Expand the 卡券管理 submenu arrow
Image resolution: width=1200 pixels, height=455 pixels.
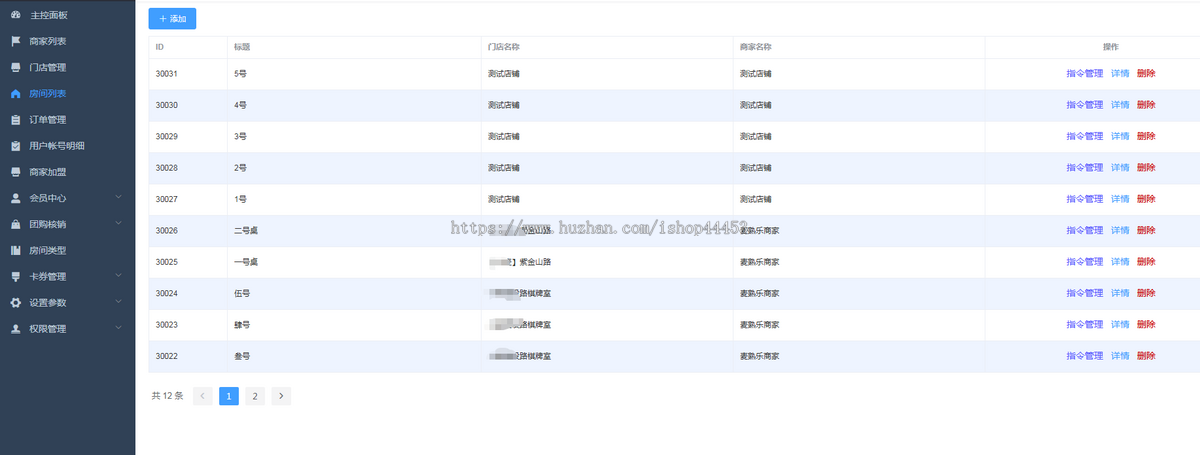[x=119, y=275]
